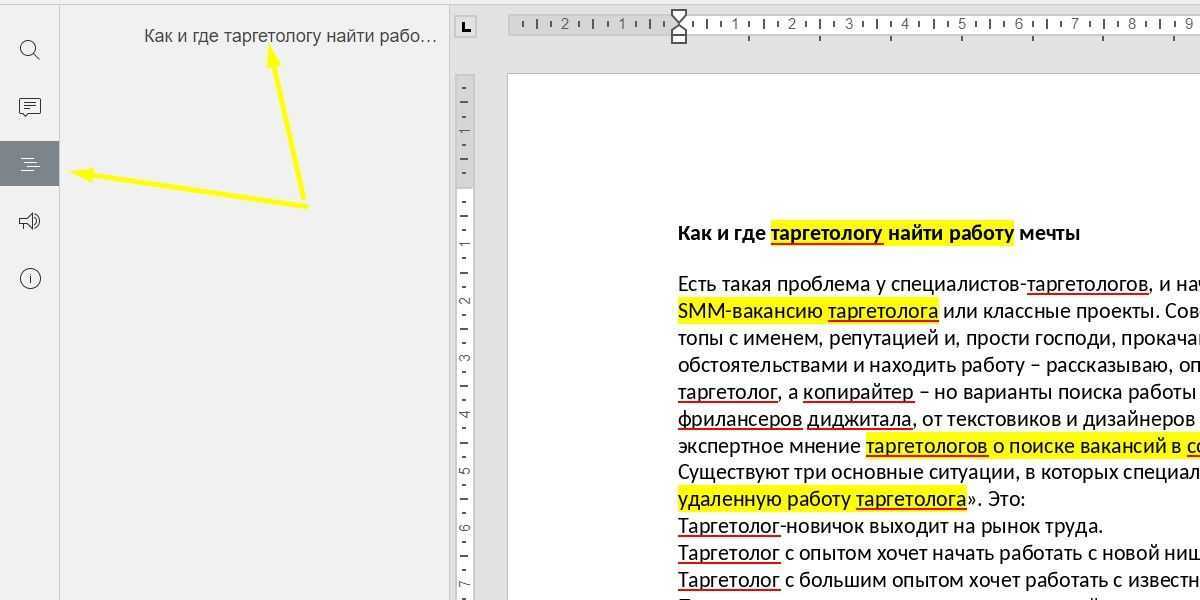Click the Feedback and Support megaphone icon
Viewport: 1200px width, 600px height.
pyautogui.click(x=30, y=221)
